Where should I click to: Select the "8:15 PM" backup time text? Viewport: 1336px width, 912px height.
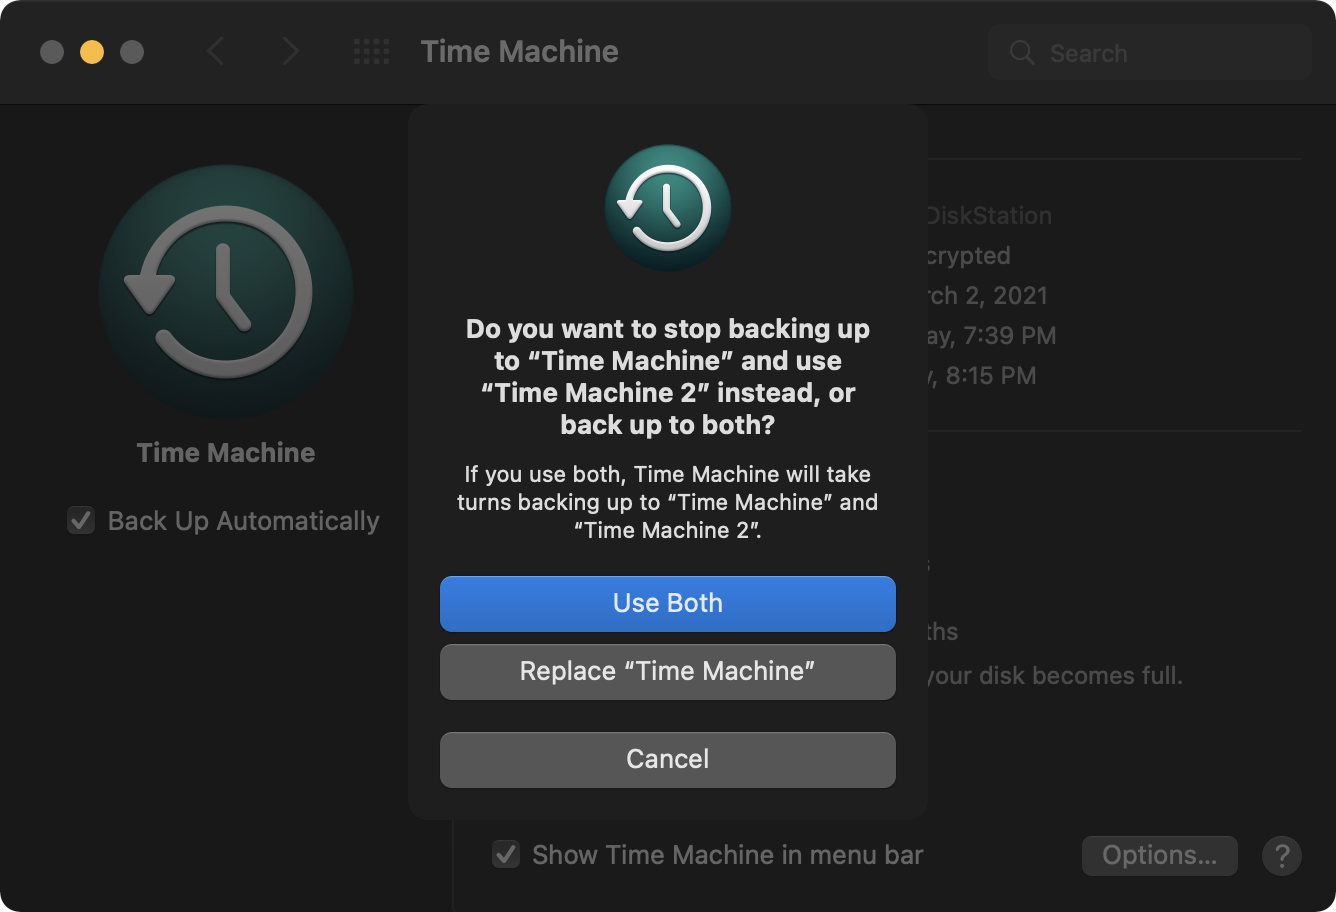[991, 376]
